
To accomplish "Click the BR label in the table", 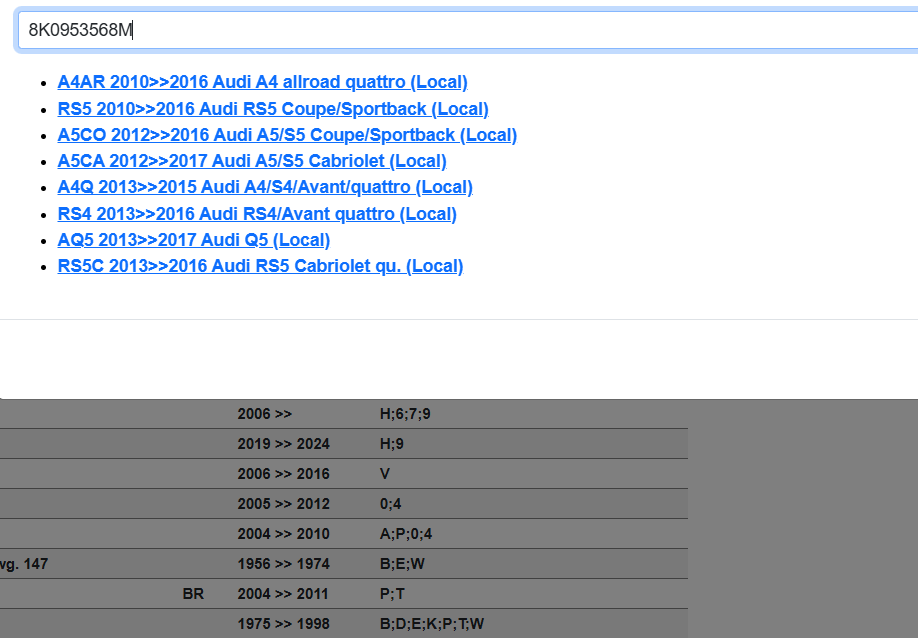I will 193,594.
